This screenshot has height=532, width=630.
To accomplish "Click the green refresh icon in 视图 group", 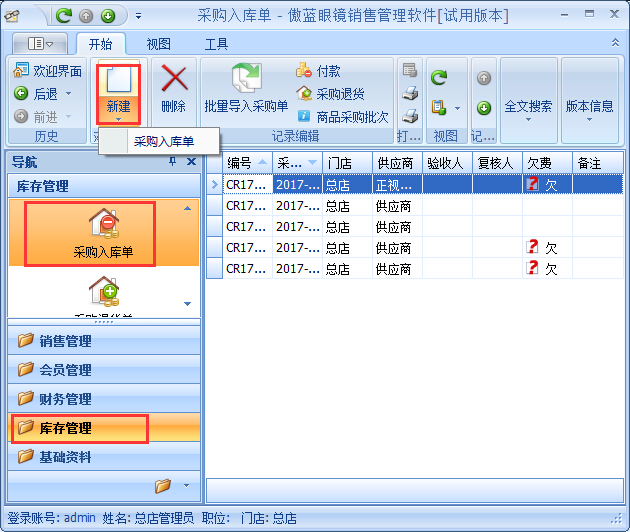I will (439, 77).
